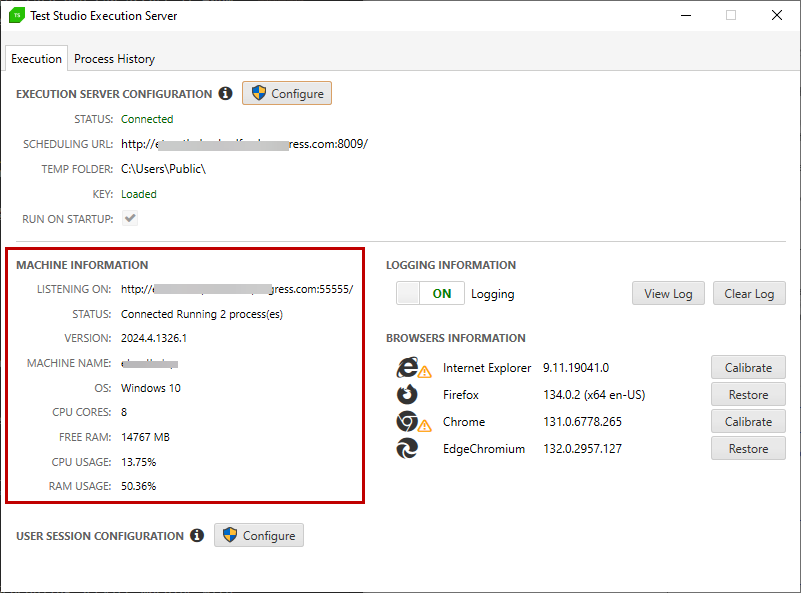Select Chrome version 131.0.6778.265
The height and width of the screenshot is (593, 801).
click(x=582, y=422)
